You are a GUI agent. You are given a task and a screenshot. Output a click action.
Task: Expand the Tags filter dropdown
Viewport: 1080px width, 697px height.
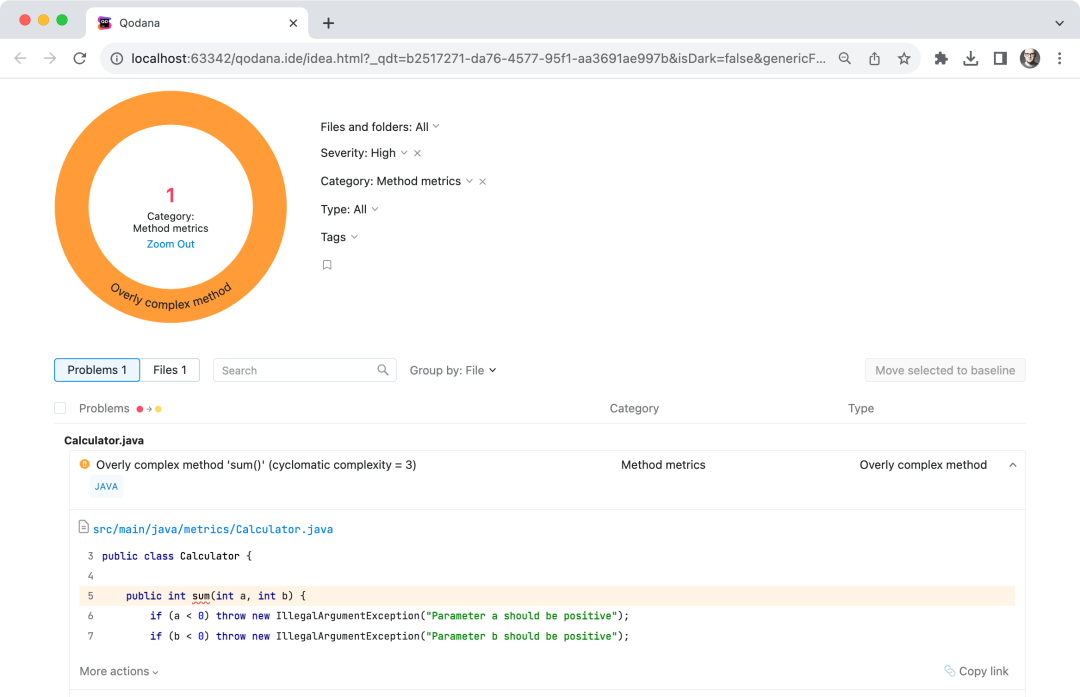tap(339, 237)
